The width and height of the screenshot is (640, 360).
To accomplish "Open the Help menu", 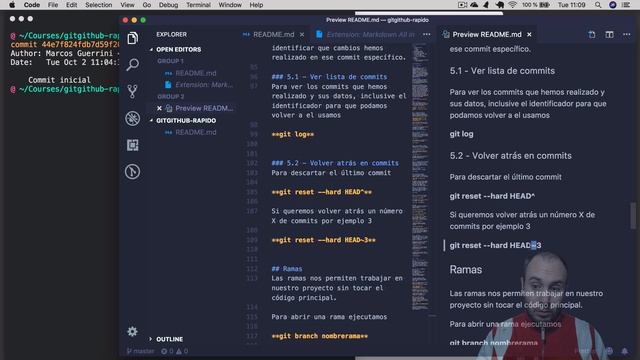I will [256, 5].
